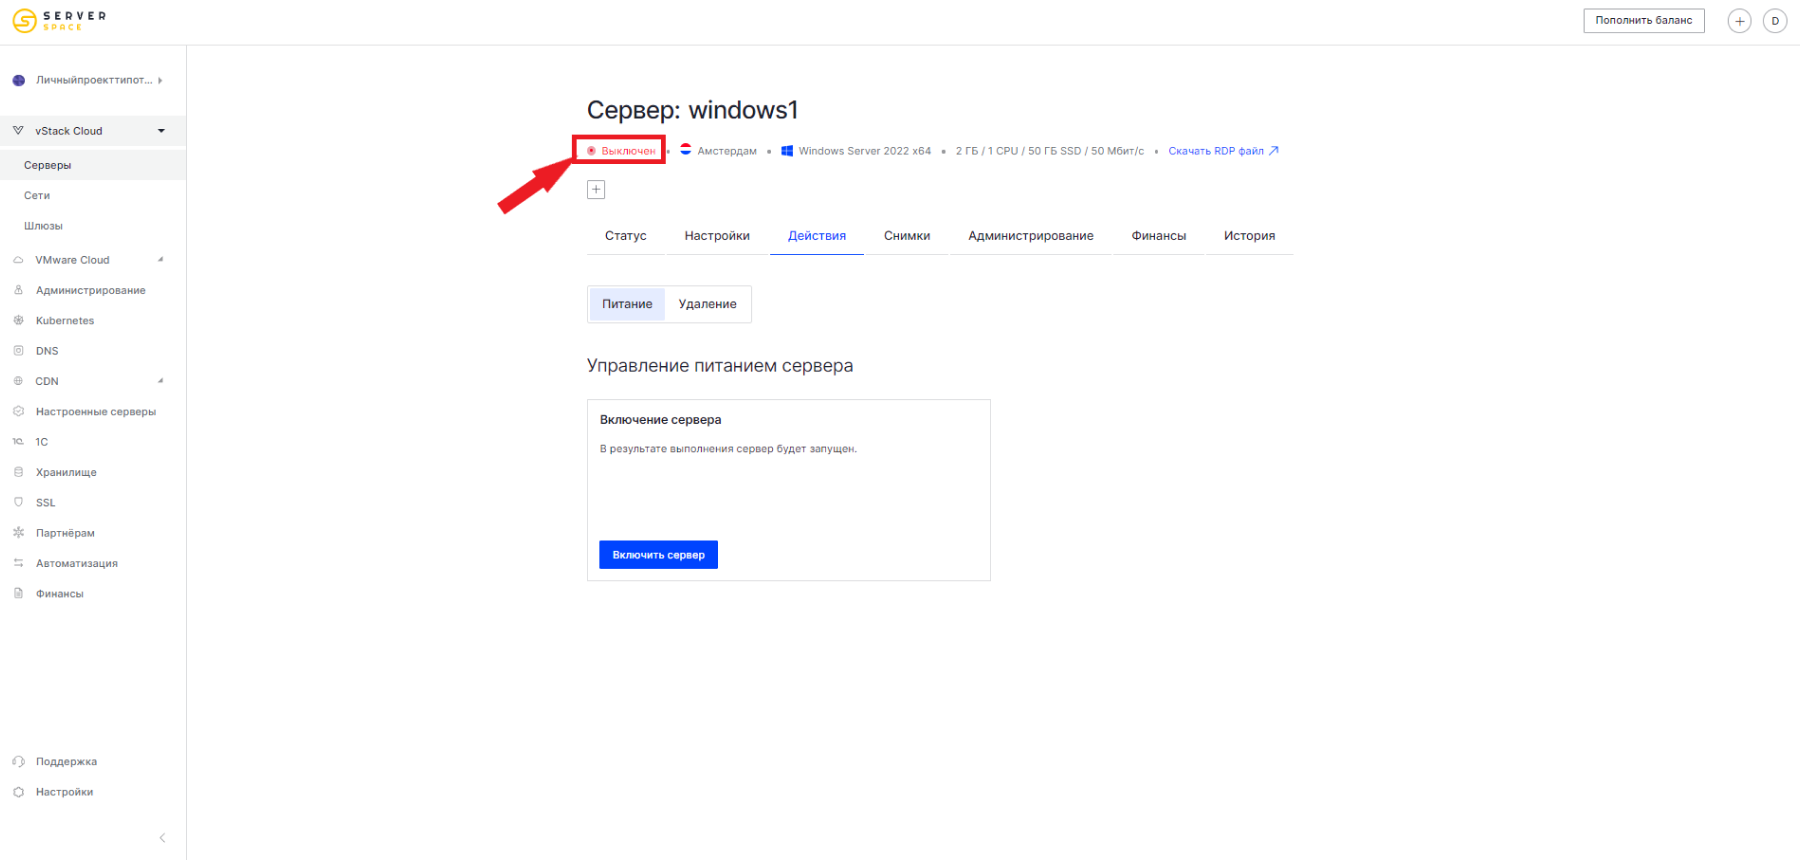Open Автоматизация in the sidebar
The width and height of the screenshot is (1800, 860).
pyautogui.click(x=77, y=563)
